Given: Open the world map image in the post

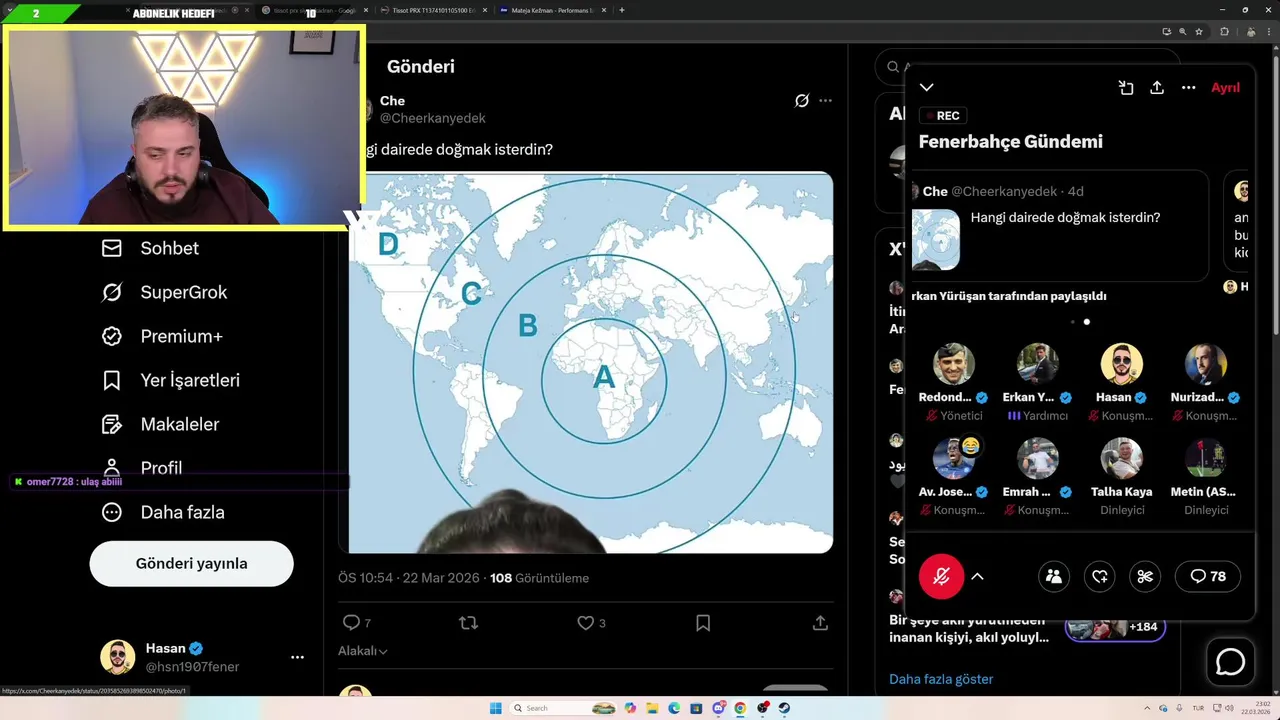Looking at the screenshot, I should (590, 362).
